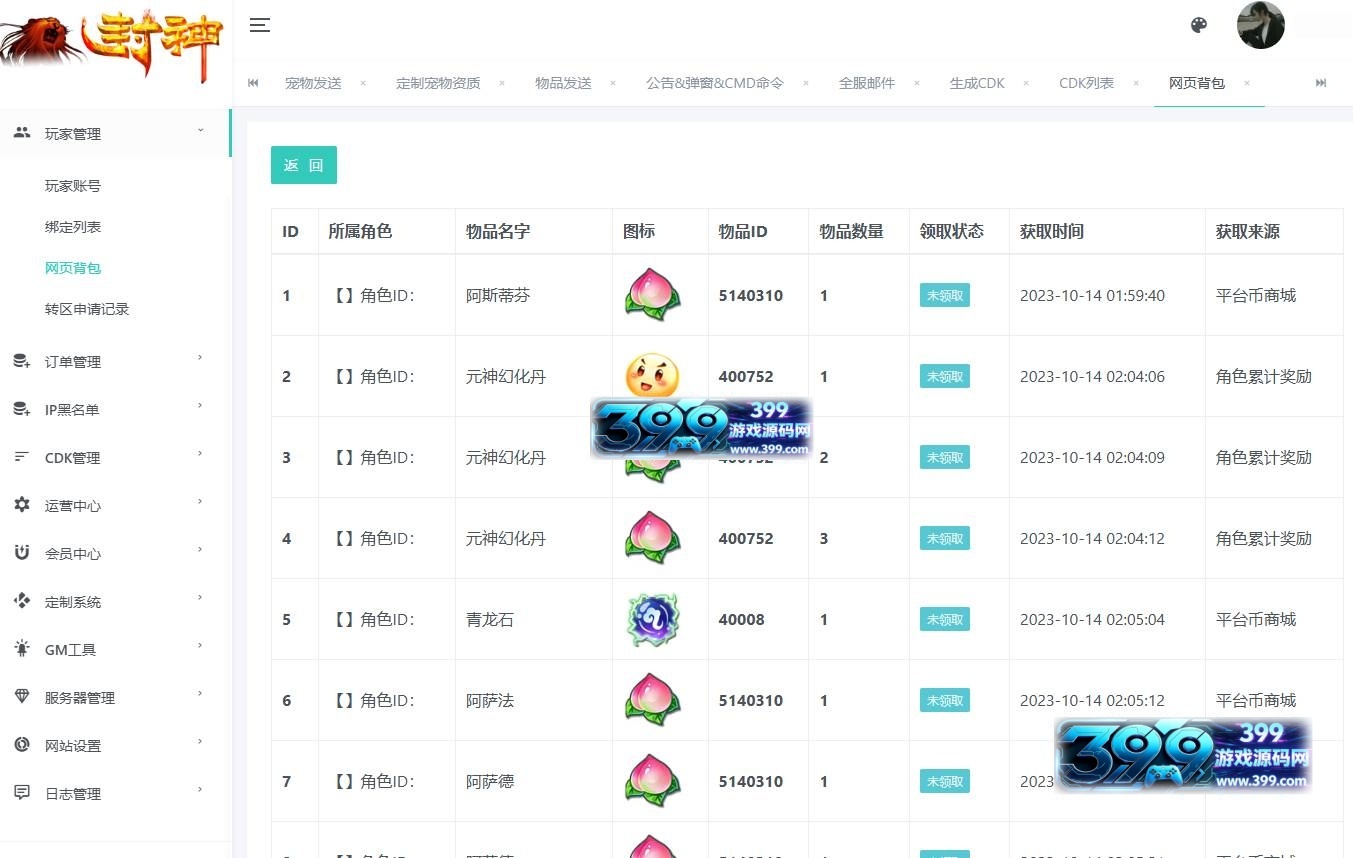Image resolution: width=1353 pixels, height=858 pixels.
Task: Switch to the 宠物发送 tab
Action: tap(313, 83)
